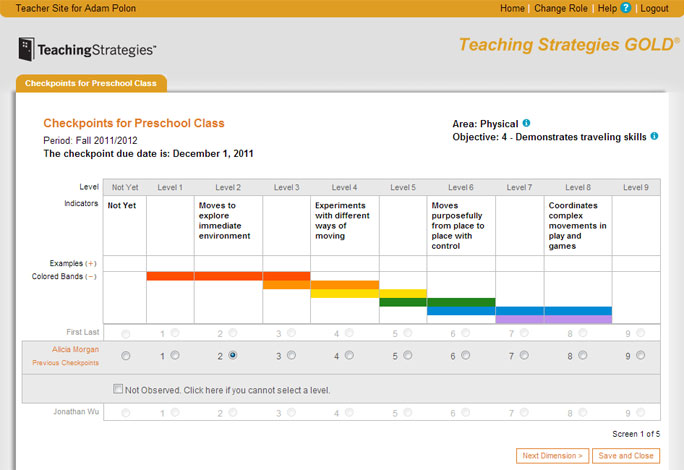Screen dimensions: 684x470
Task: Click the Help link in top navigation
Action: [x=607, y=8]
